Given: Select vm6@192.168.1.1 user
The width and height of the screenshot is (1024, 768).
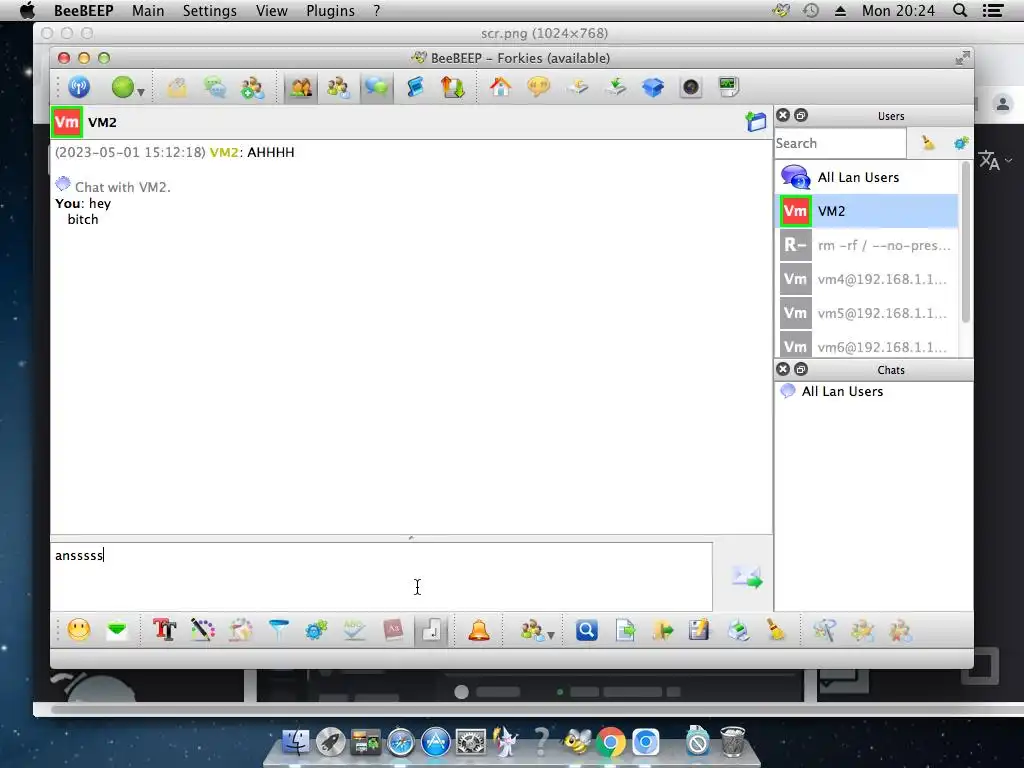Looking at the screenshot, I should (867, 345).
